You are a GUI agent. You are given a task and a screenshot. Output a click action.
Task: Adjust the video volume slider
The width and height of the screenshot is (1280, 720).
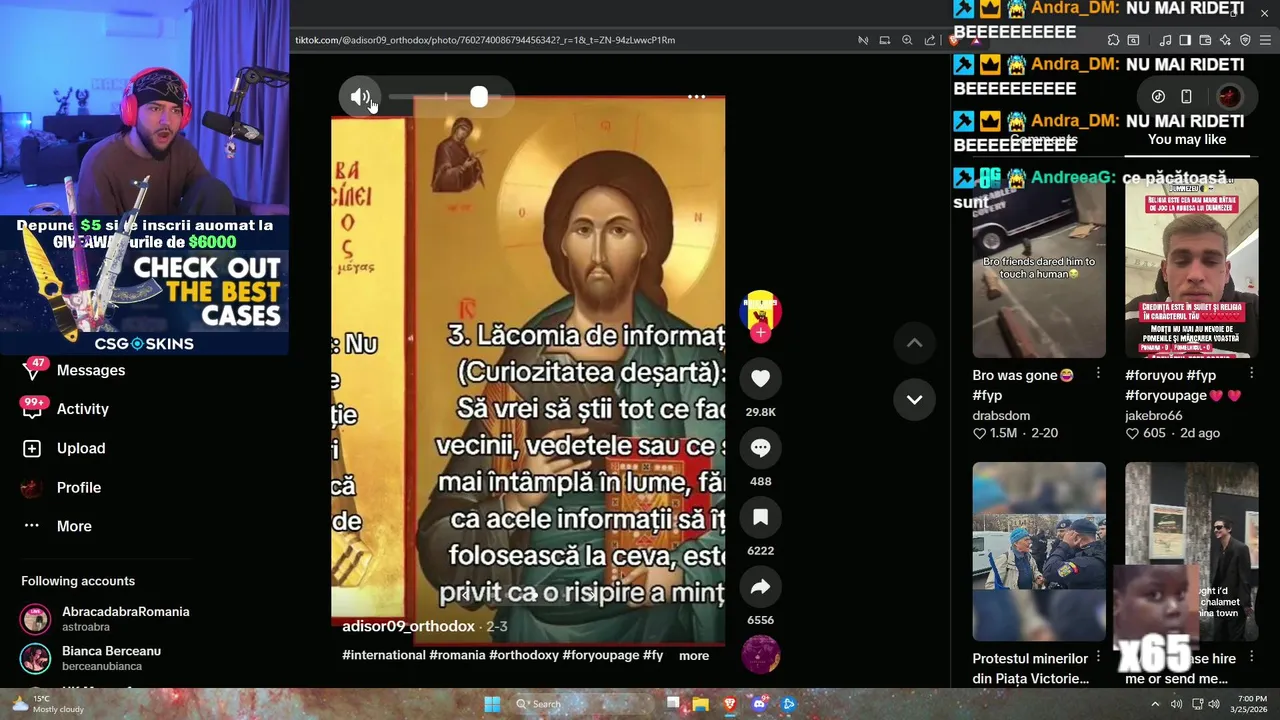click(x=446, y=97)
